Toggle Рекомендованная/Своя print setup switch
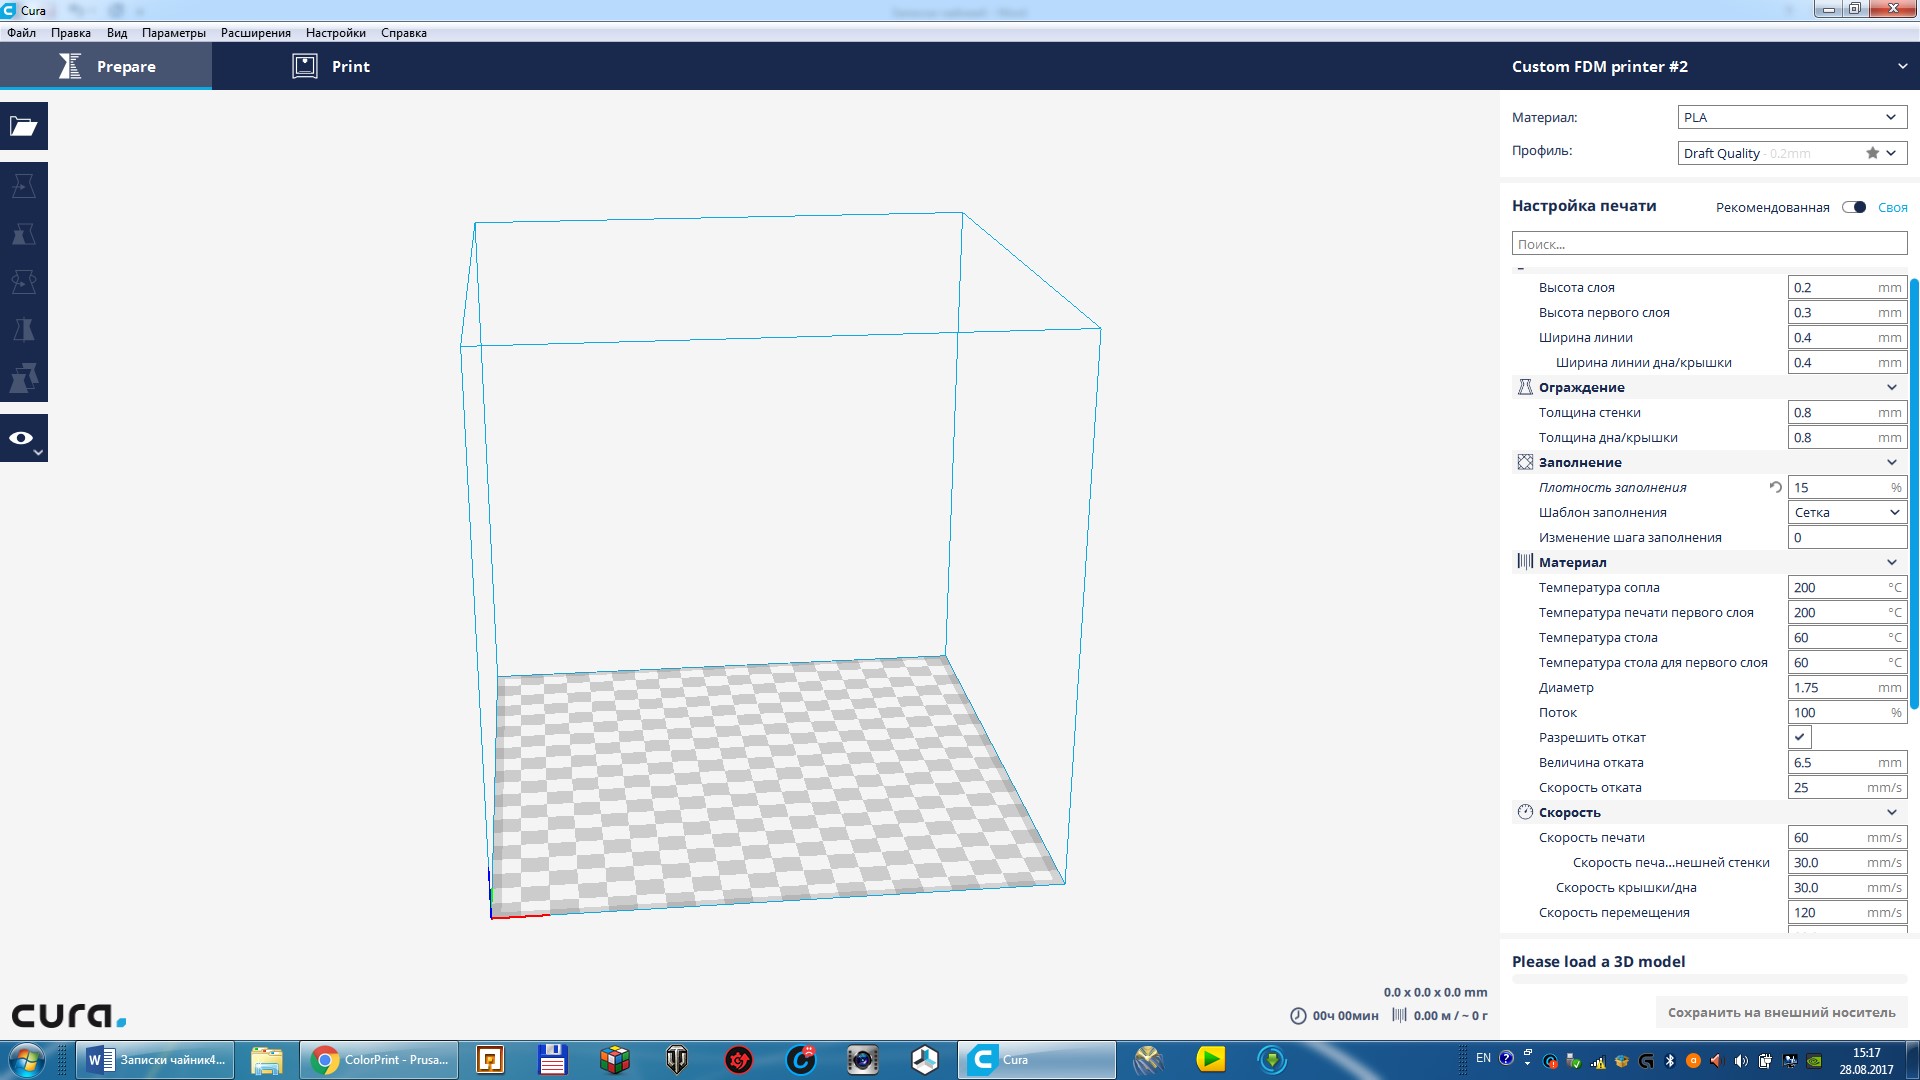Image resolution: width=1920 pixels, height=1080 pixels. 1854,207
